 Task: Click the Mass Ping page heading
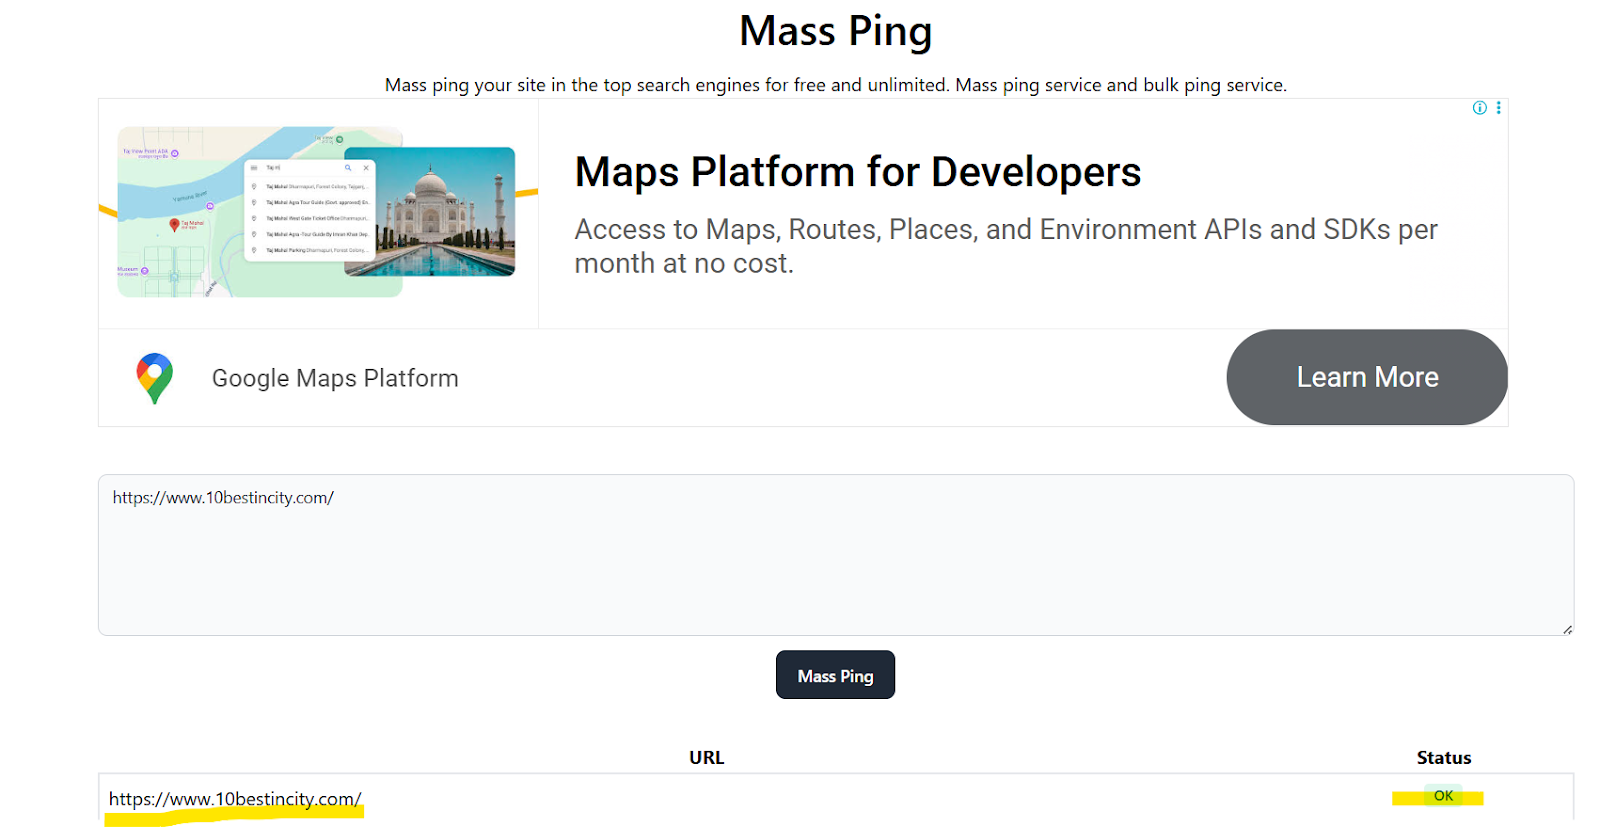[x=836, y=31]
